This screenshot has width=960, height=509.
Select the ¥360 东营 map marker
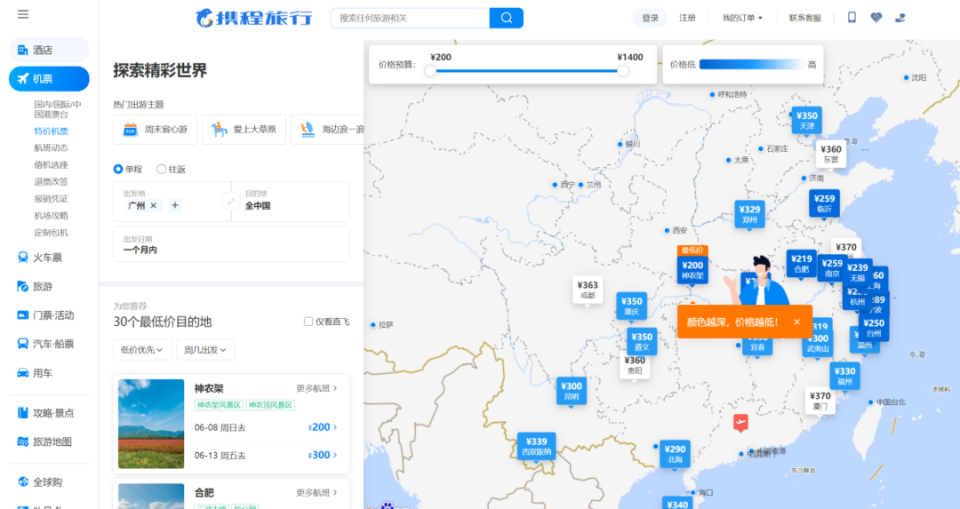[x=831, y=154]
